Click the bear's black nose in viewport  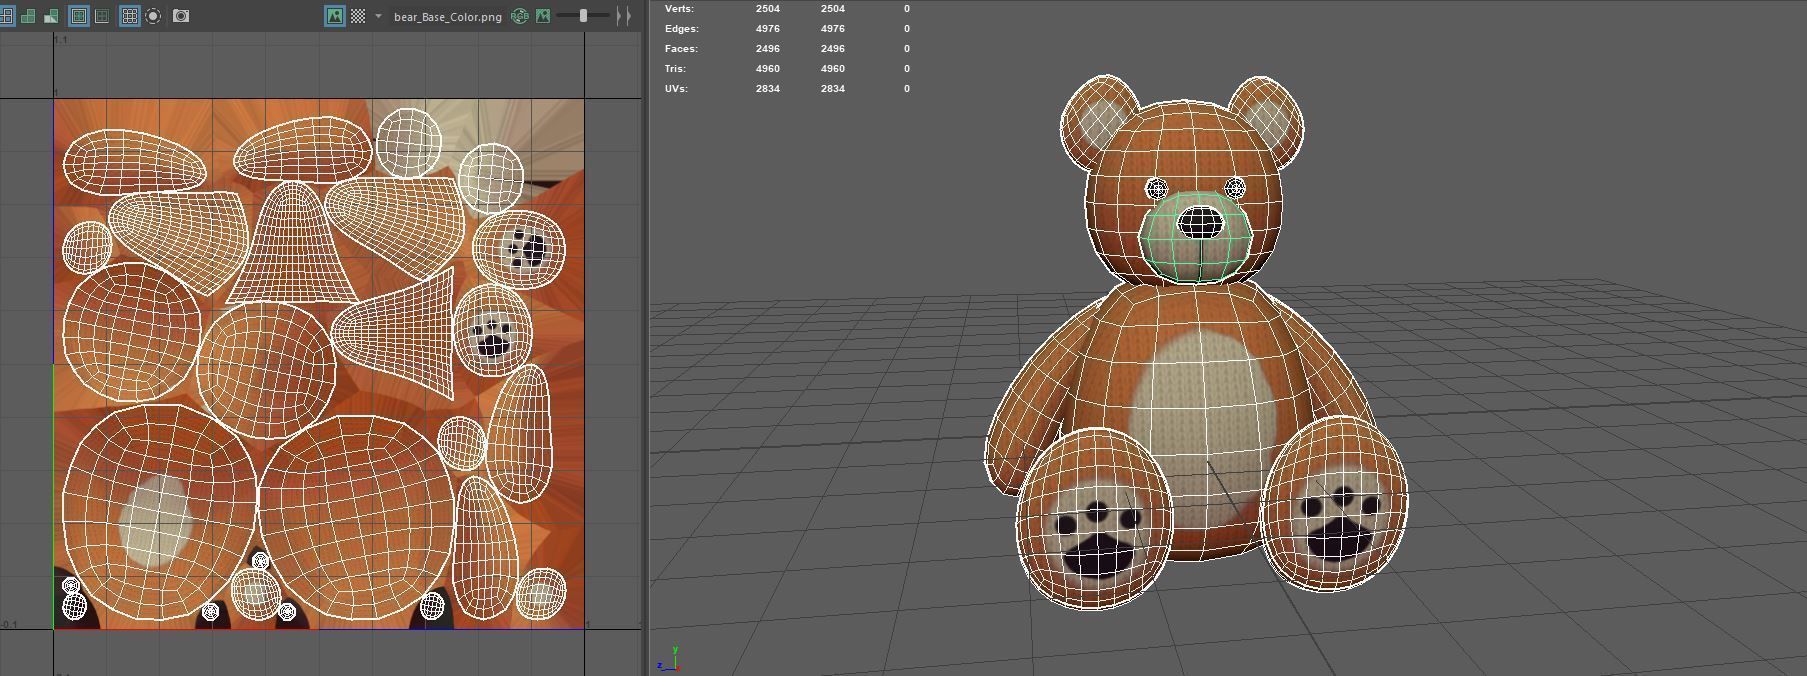click(1200, 222)
